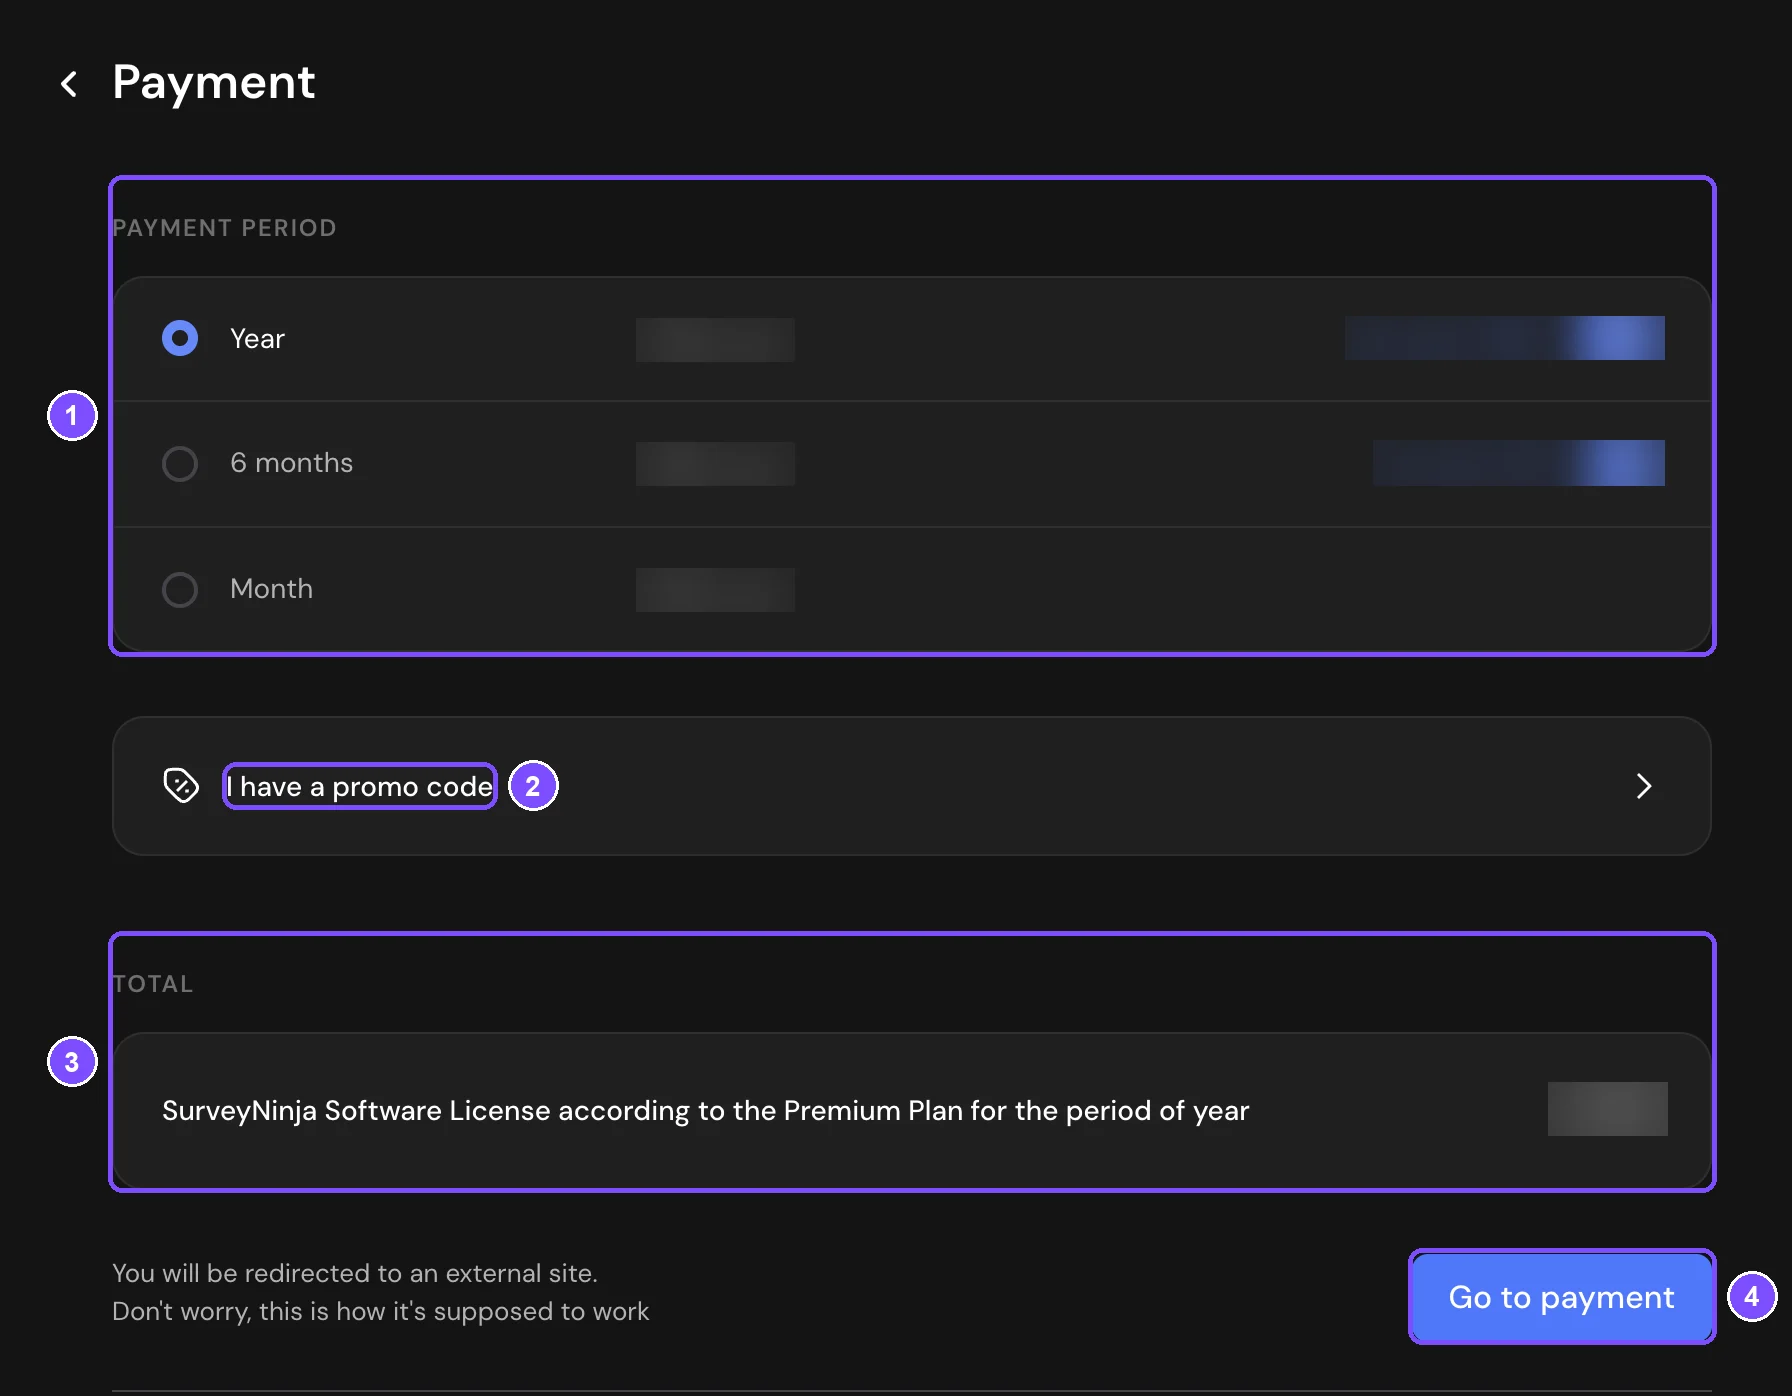
Task: Expand the promo code row chevron
Action: pos(1644,786)
